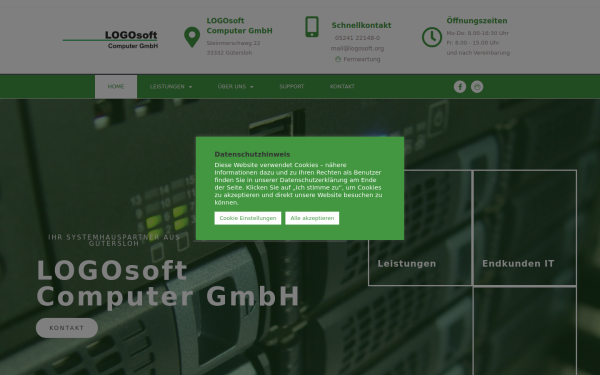The height and width of the screenshot is (375, 600).
Task: Open the Instagram social icon
Action: click(477, 87)
